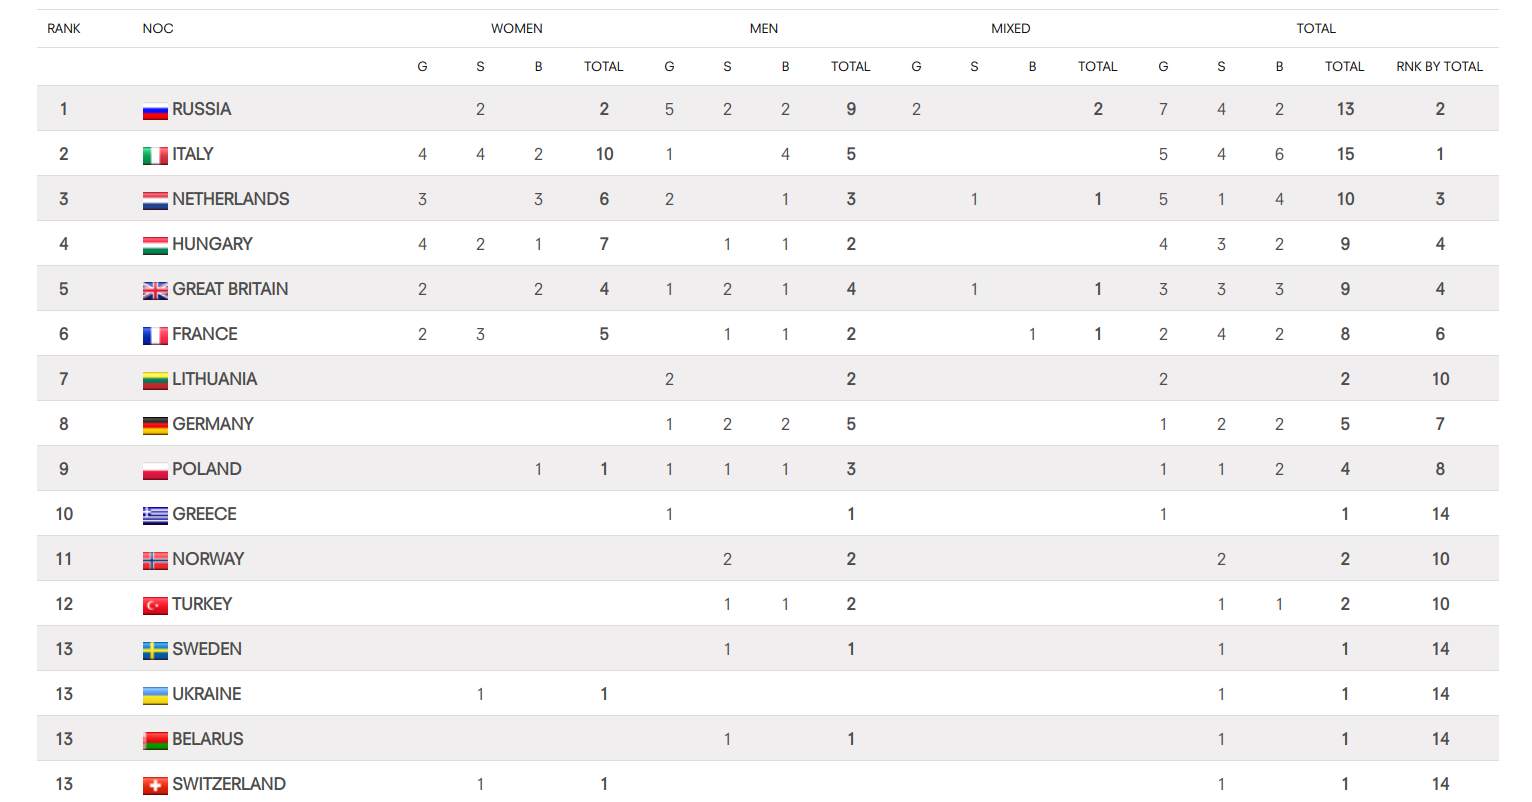The height and width of the screenshot is (802, 1532).
Task: Click the Russia flag icon
Action: tap(155, 111)
